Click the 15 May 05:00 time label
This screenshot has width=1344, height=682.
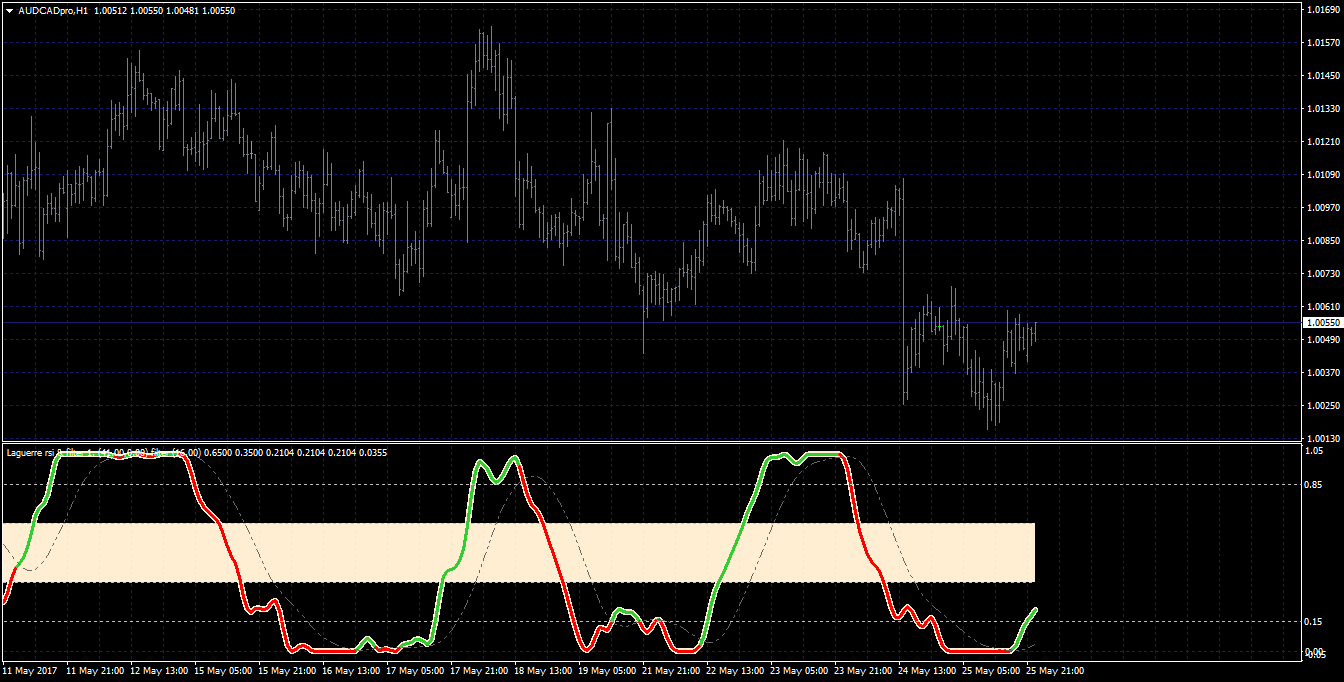223,671
